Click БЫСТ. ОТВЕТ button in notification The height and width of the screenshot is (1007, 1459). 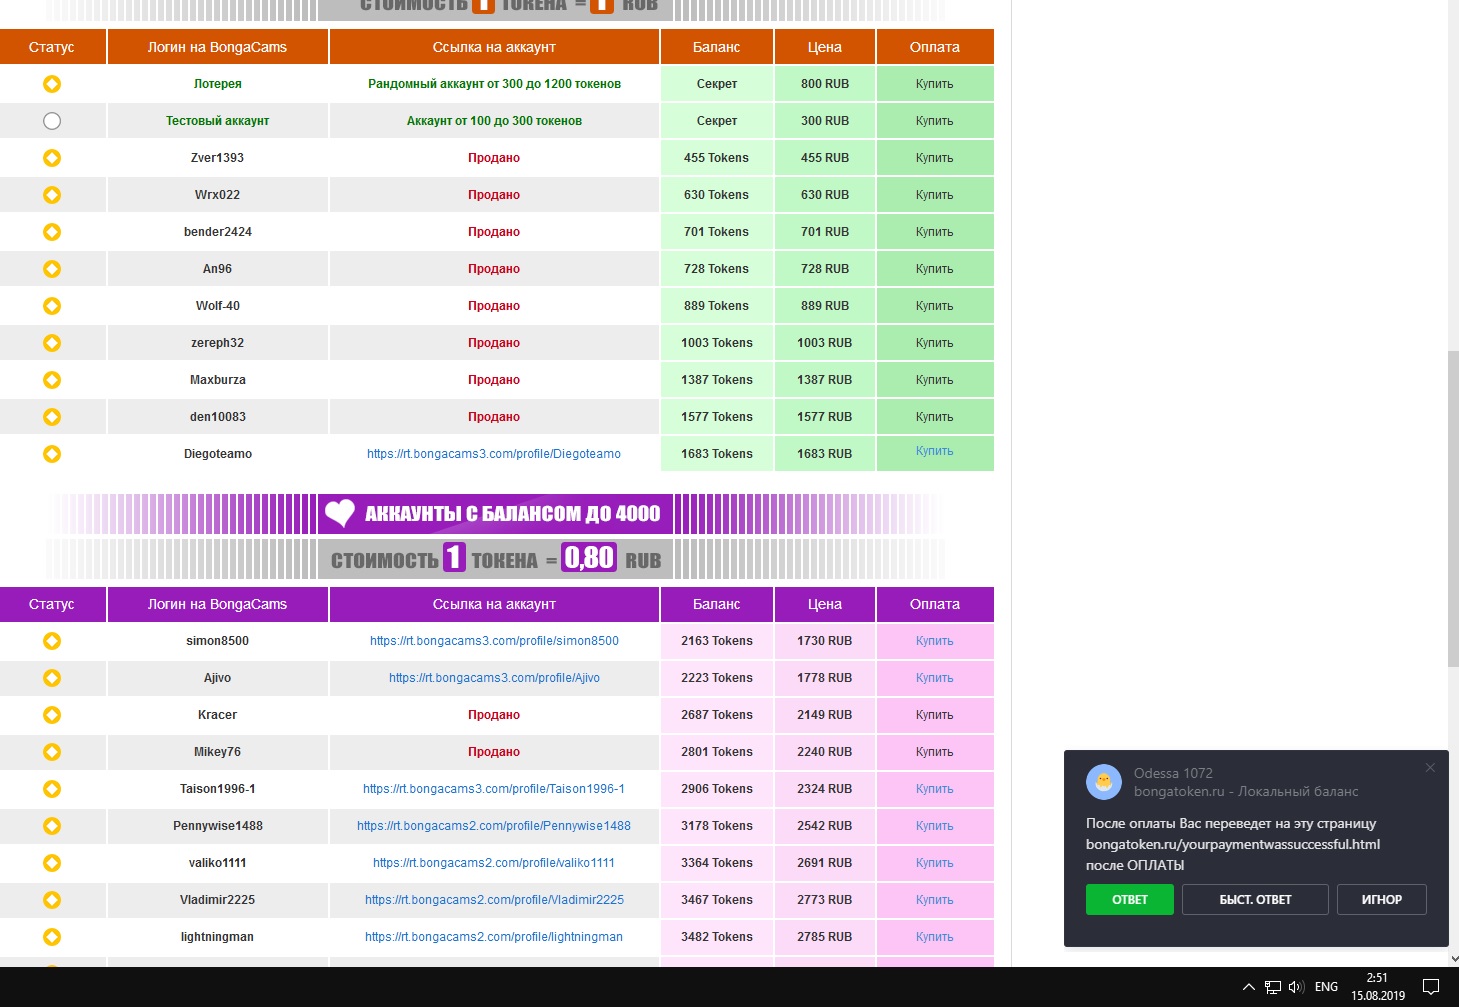[x=1255, y=899]
